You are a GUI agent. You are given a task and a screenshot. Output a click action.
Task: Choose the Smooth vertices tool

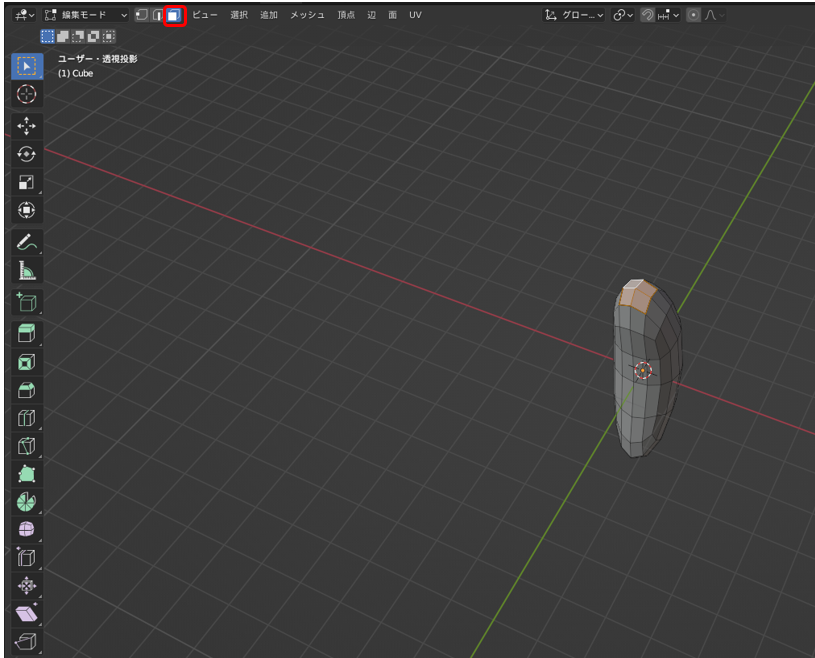(x=27, y=530)
